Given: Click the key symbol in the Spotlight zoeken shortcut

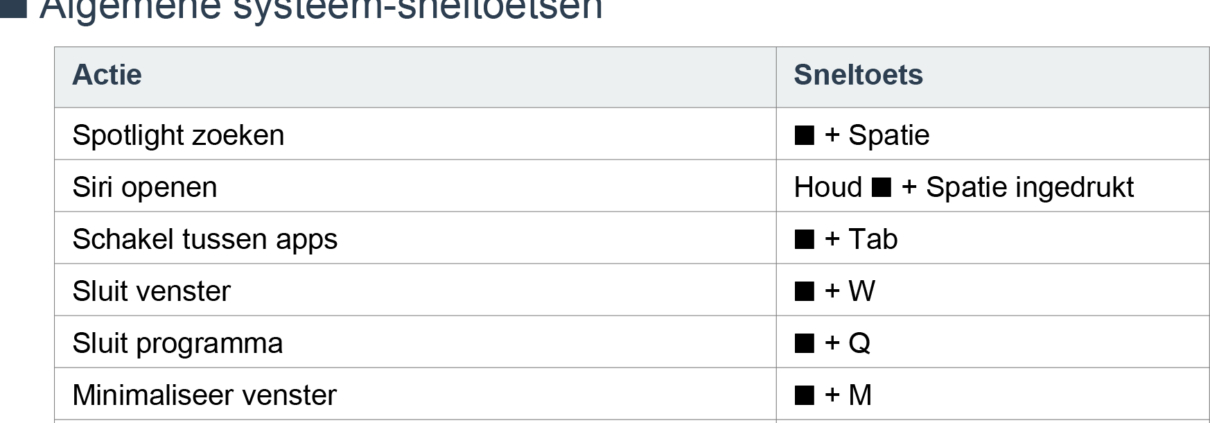Looking at the screenshot, I should point(804,136).
